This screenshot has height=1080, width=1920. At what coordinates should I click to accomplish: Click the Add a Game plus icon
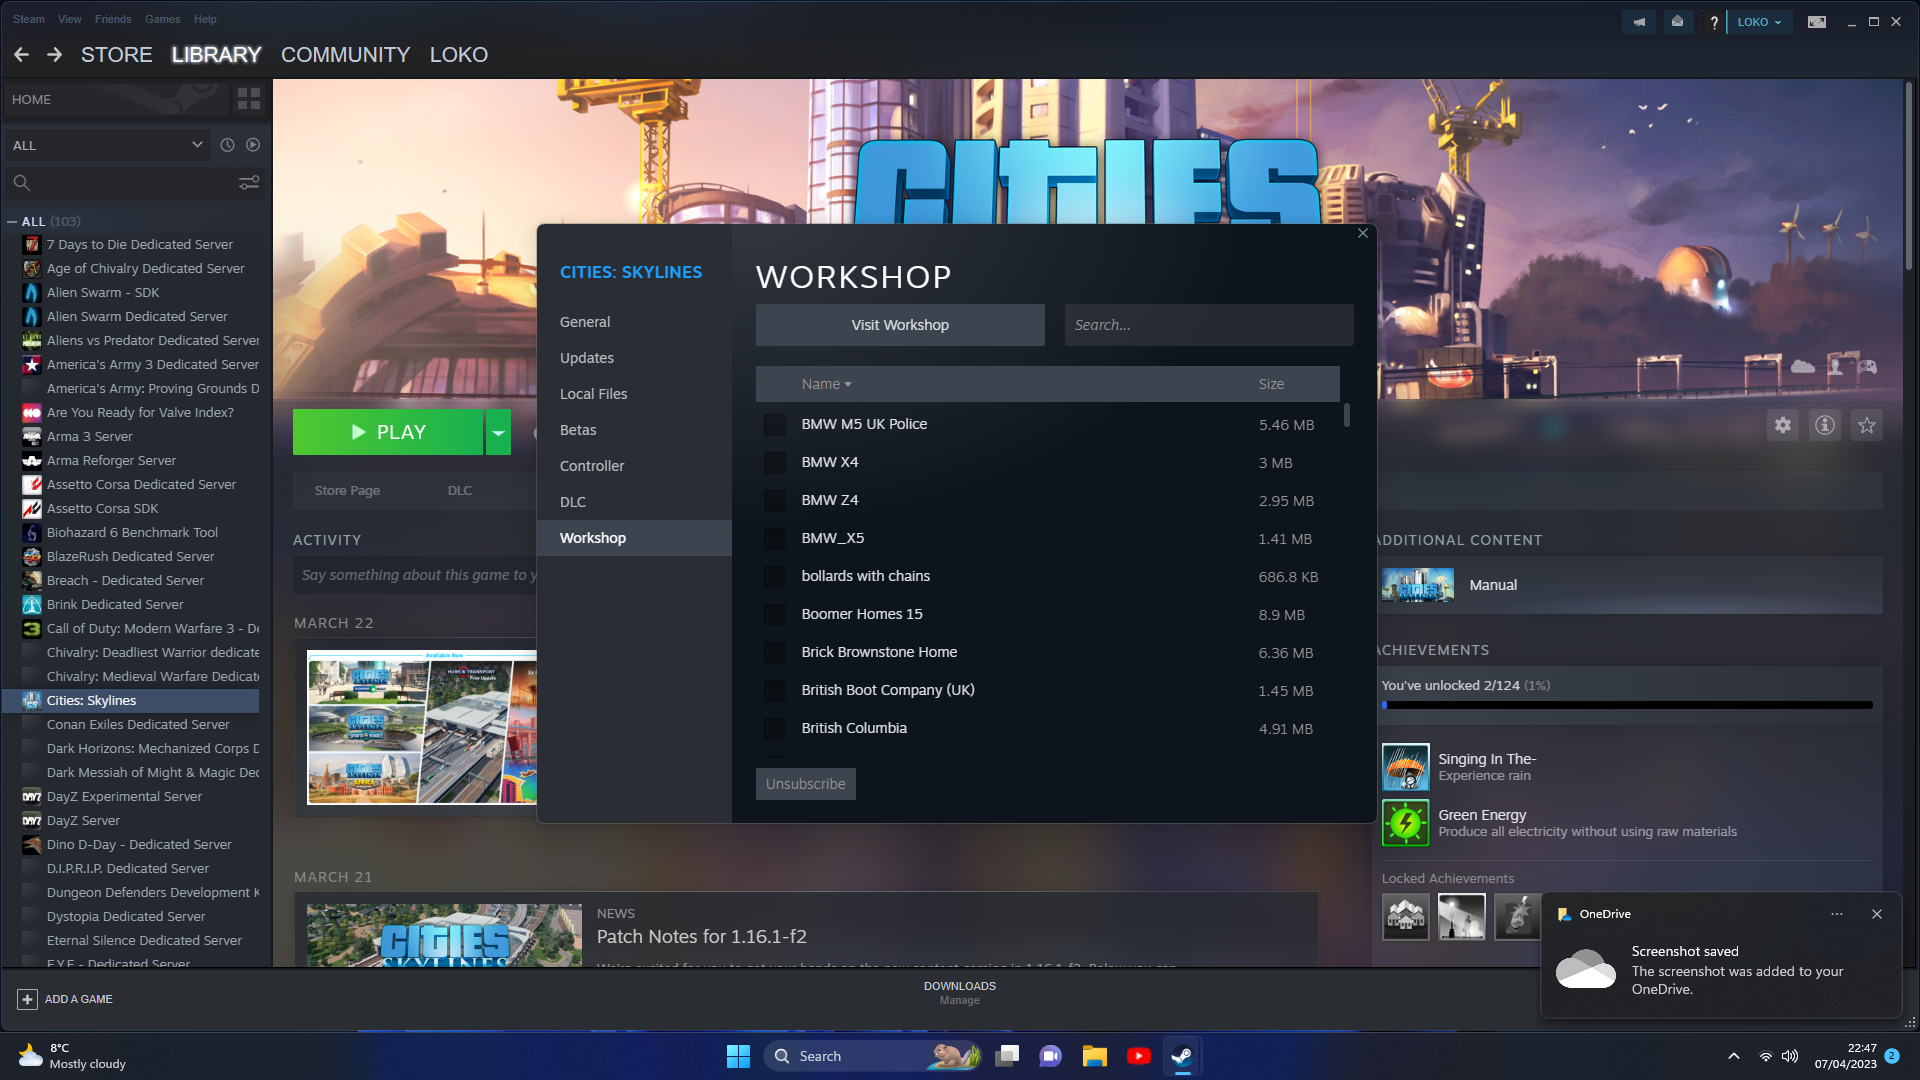[x=27, y=999]
